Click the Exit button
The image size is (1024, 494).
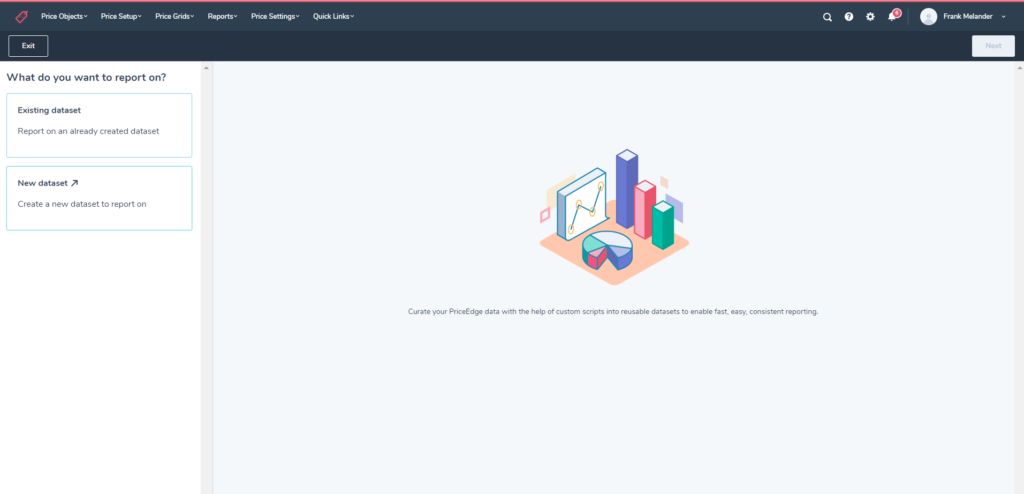coord(28,46)
